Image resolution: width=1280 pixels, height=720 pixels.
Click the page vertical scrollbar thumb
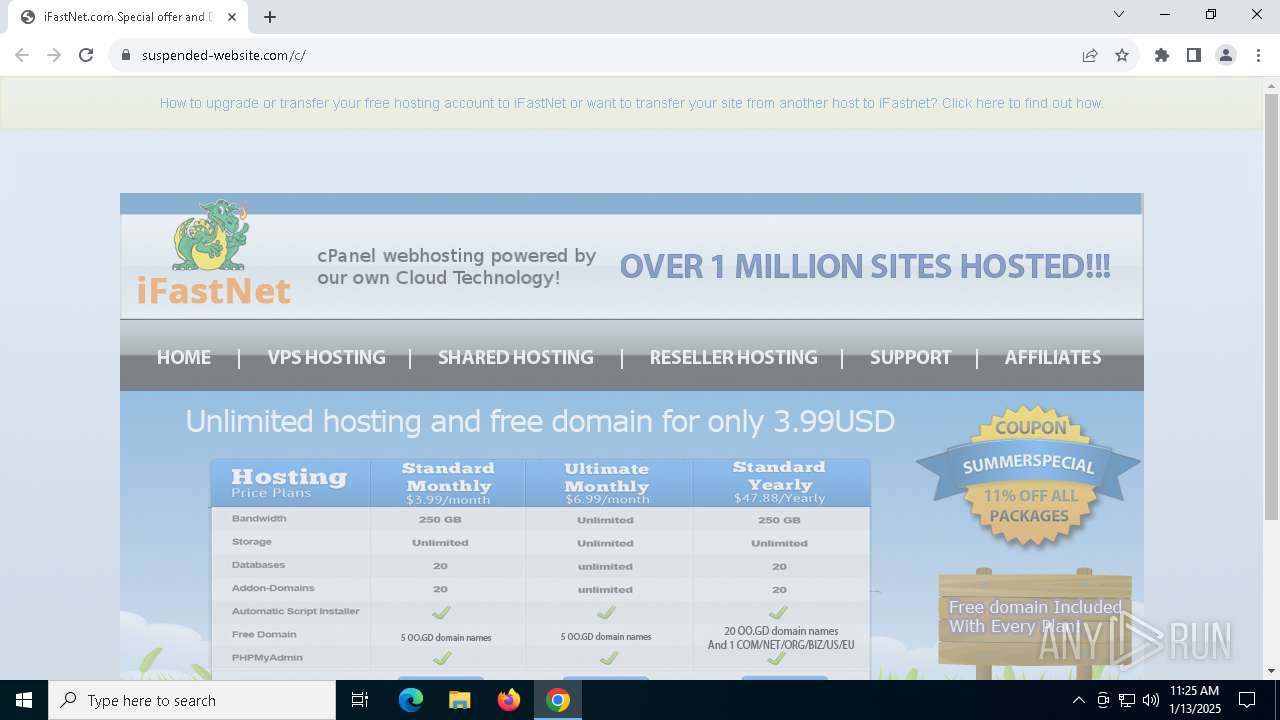[x=1271, y=306]
